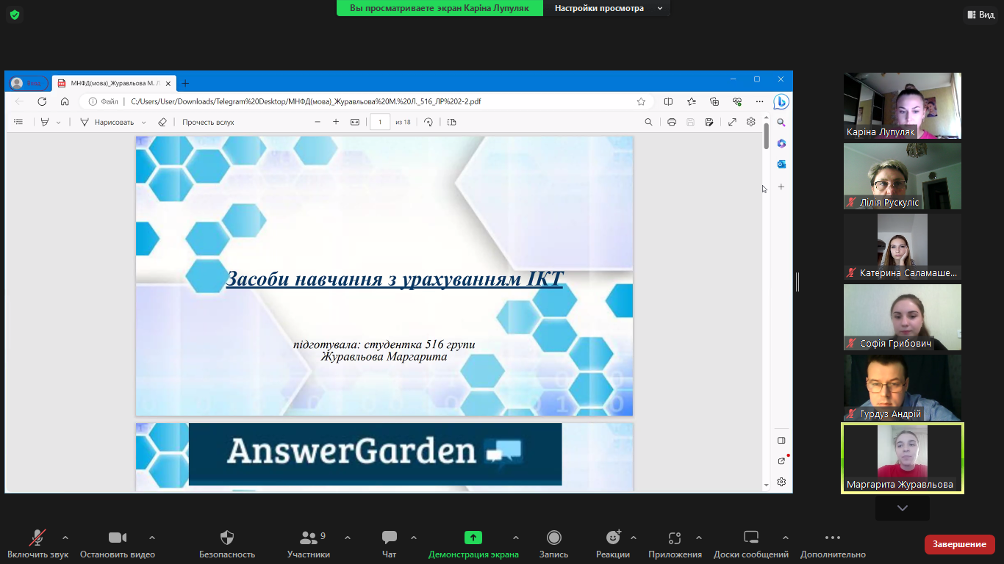Expand video options arrow next to camera

152,537
